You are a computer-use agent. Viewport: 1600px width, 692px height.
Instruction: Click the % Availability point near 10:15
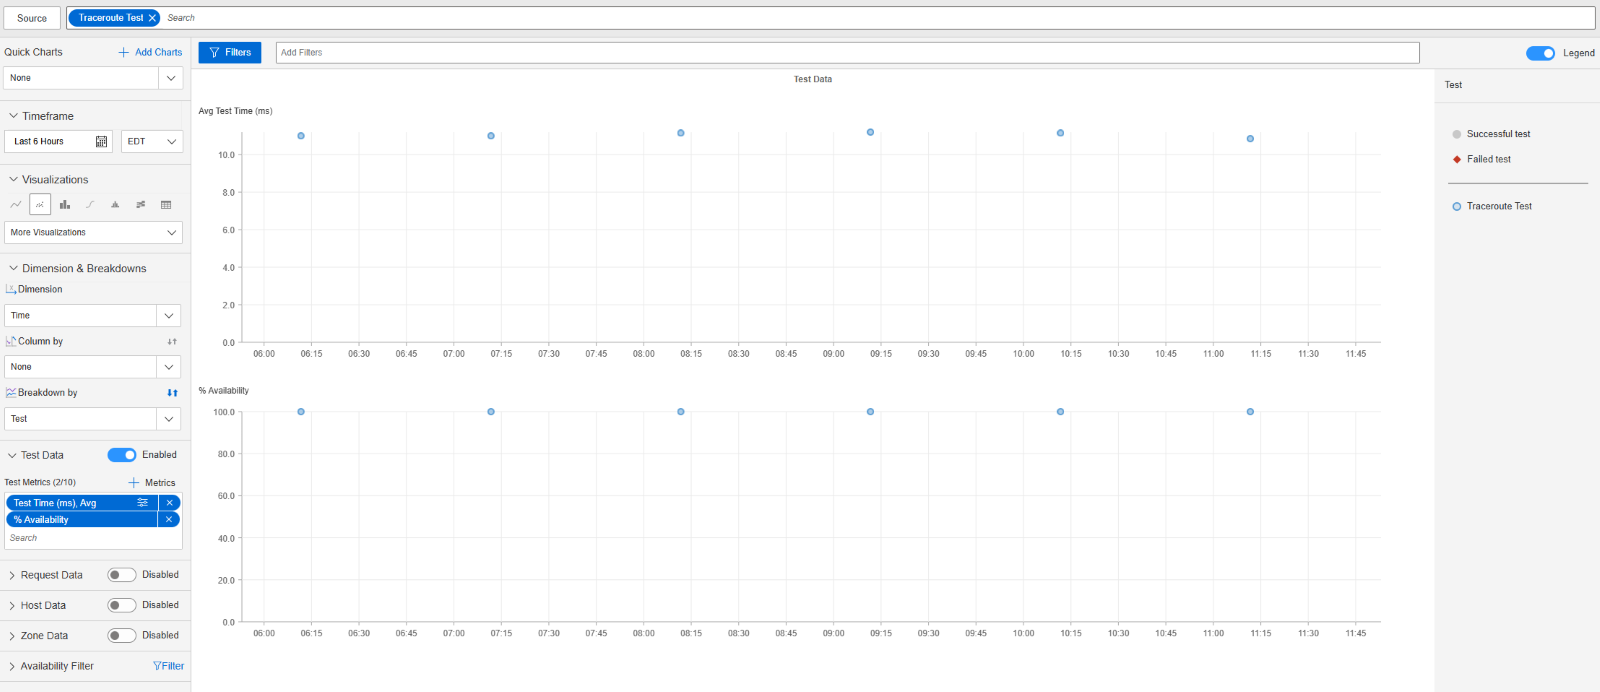click(x=1060, y=412)
